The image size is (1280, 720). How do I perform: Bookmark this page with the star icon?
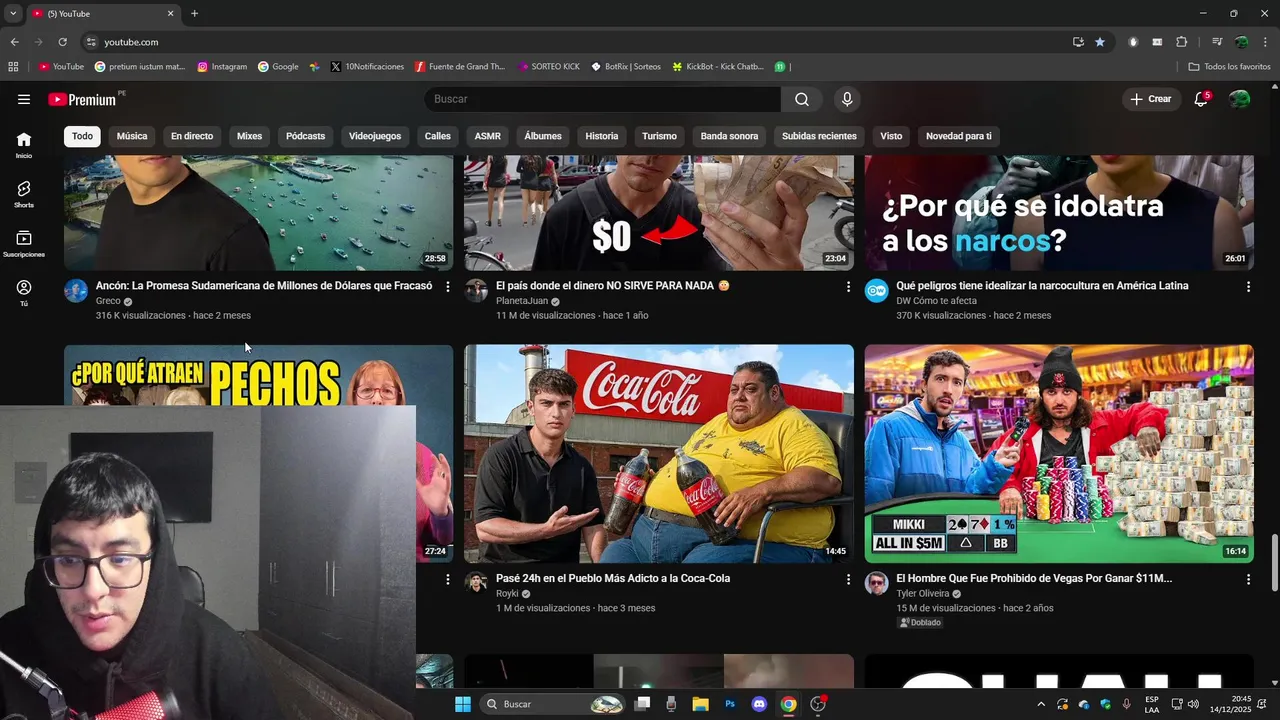[x=1100, y=42]
